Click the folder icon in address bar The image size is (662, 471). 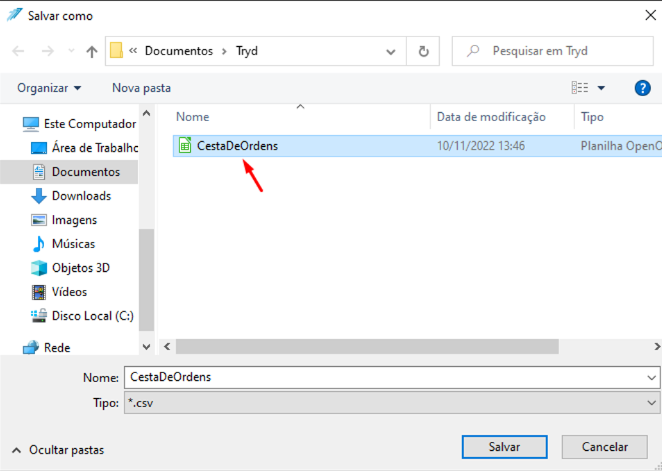click(117, 51)
